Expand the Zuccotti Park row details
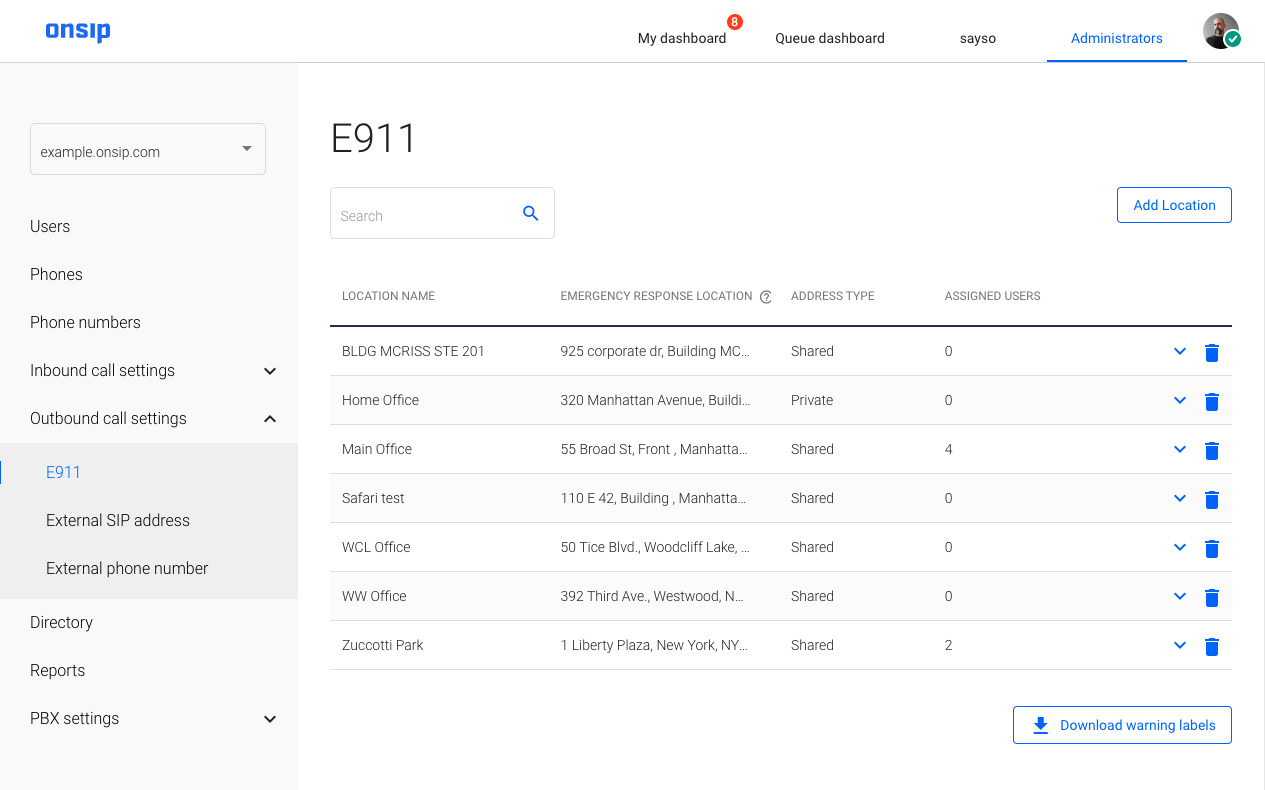Screen dimensions: 1265x790 1180,645
